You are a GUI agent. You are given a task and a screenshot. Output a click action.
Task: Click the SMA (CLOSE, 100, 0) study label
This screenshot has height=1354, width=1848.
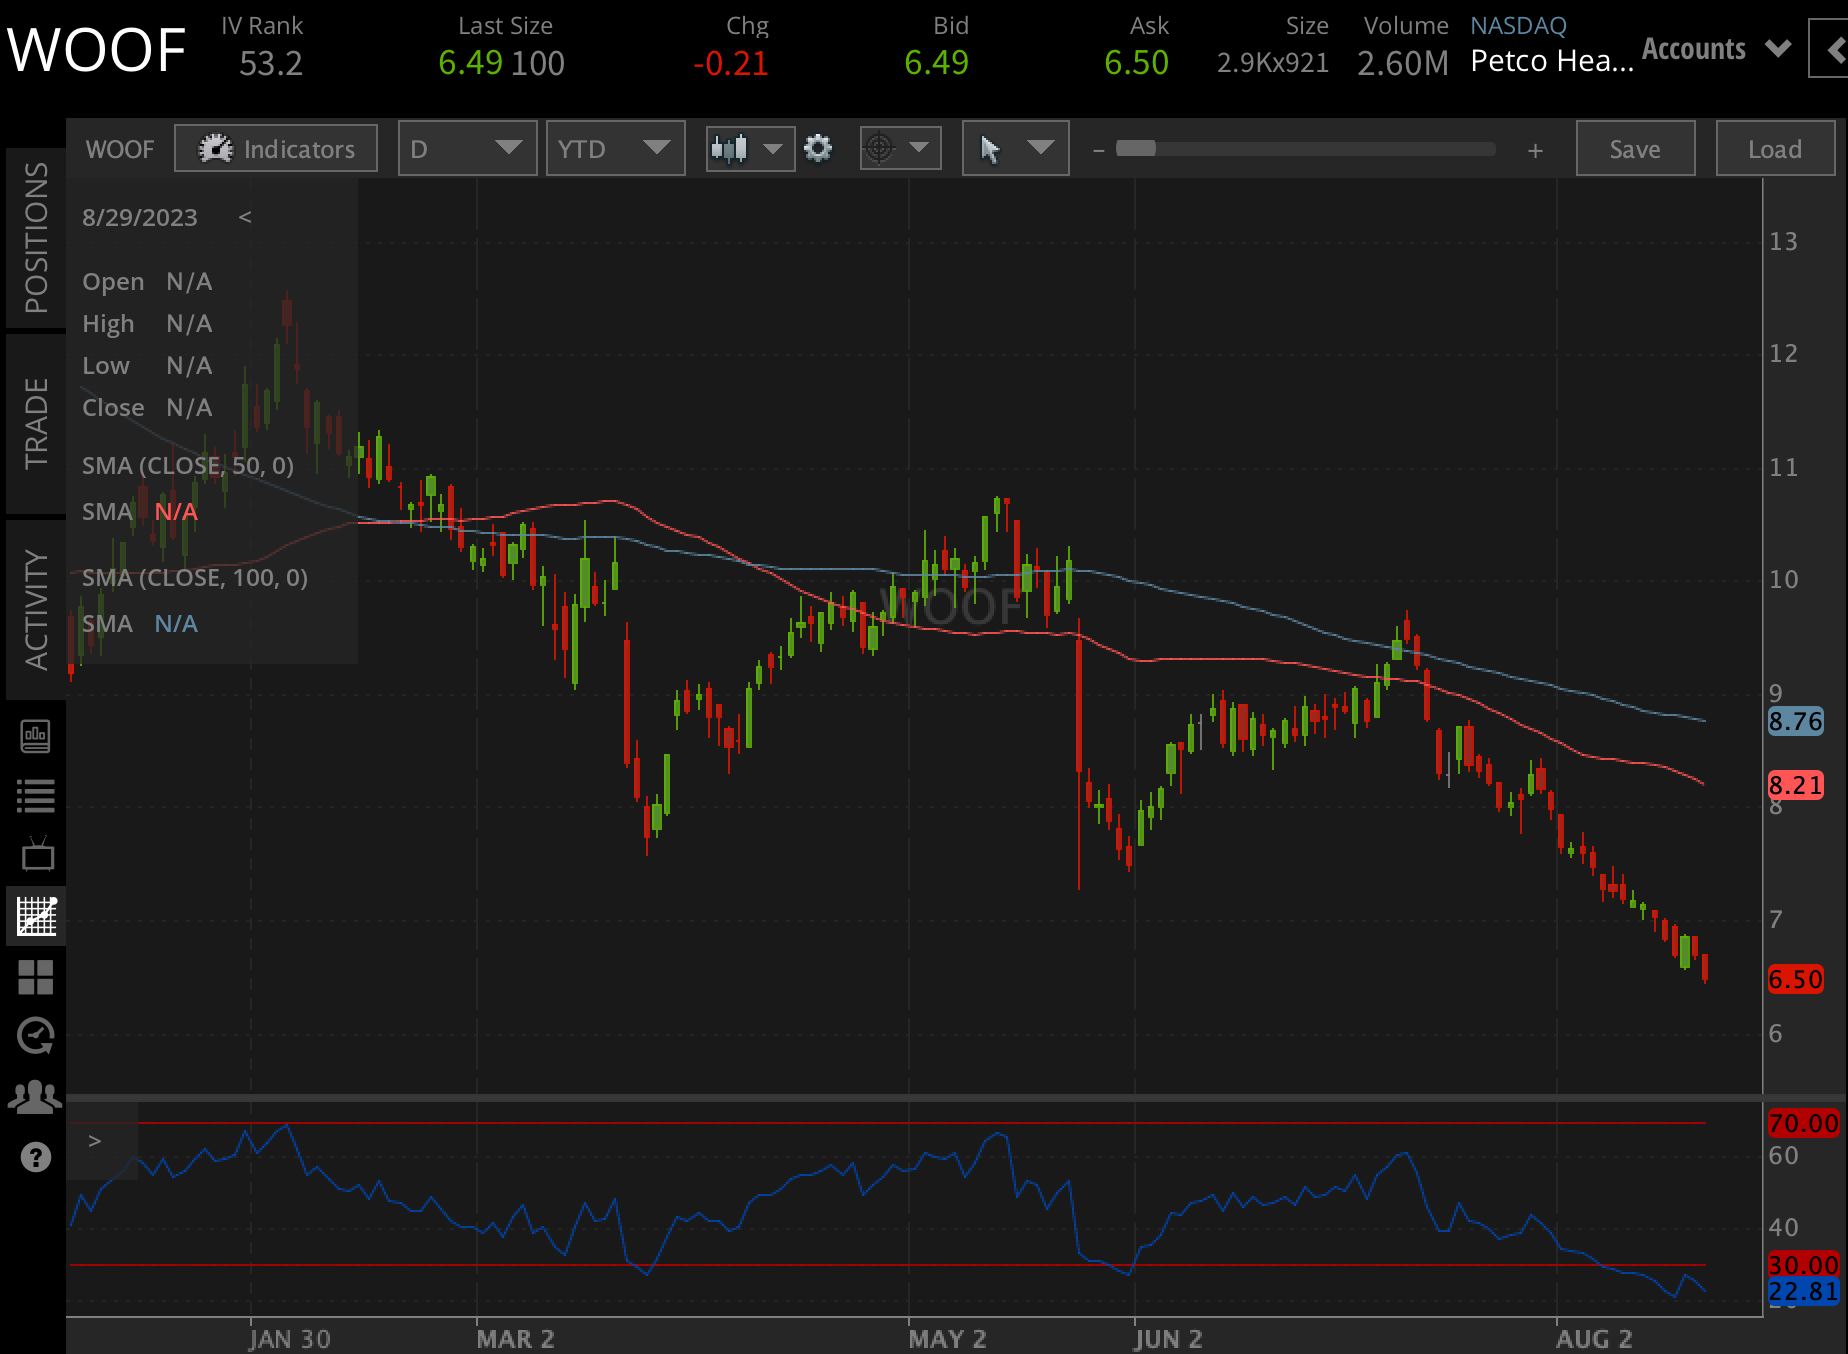point(195,578)
